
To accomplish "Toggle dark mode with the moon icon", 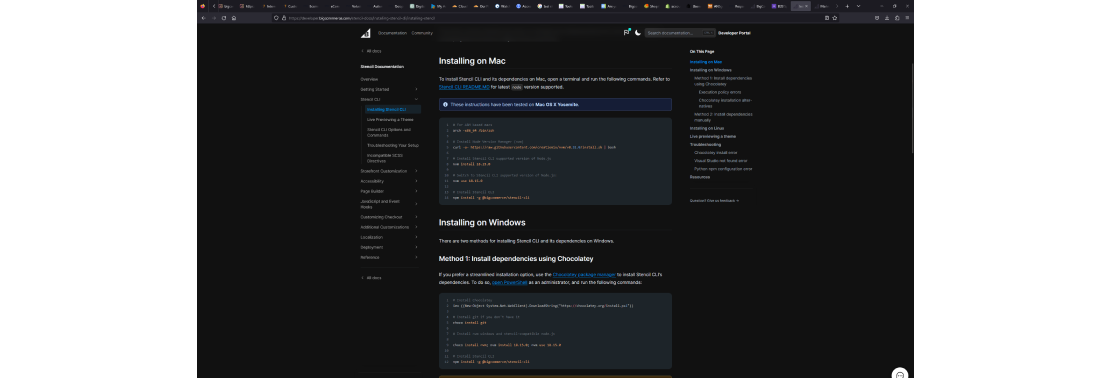I will pos(638,33).
